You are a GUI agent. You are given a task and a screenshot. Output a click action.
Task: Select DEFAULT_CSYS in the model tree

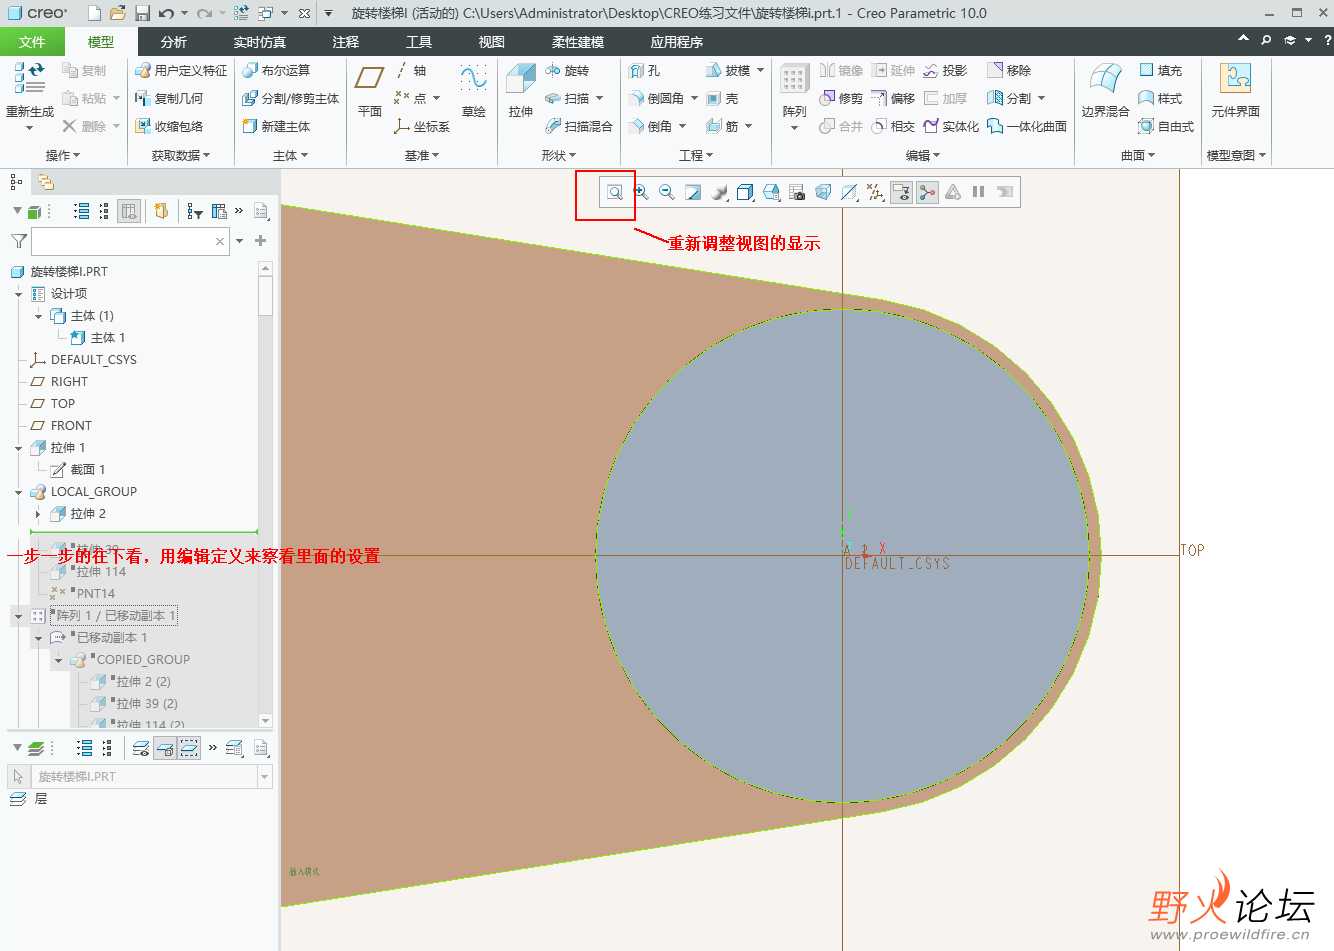tap(94, 360)
